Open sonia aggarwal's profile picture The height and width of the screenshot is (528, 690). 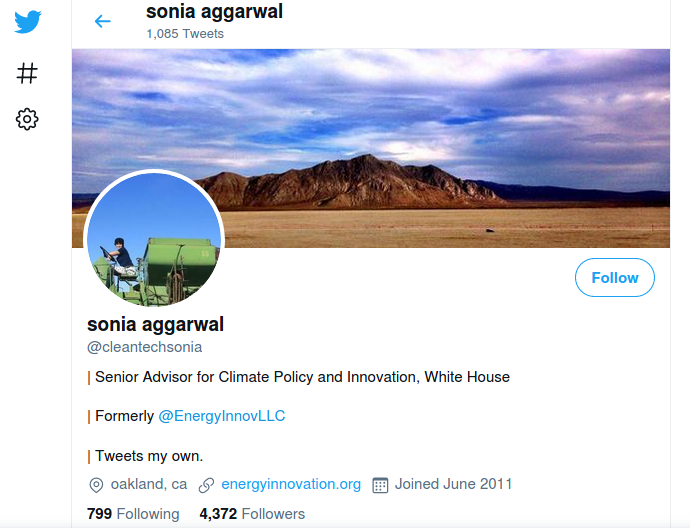pyautogui.click(x=154, y=239)
